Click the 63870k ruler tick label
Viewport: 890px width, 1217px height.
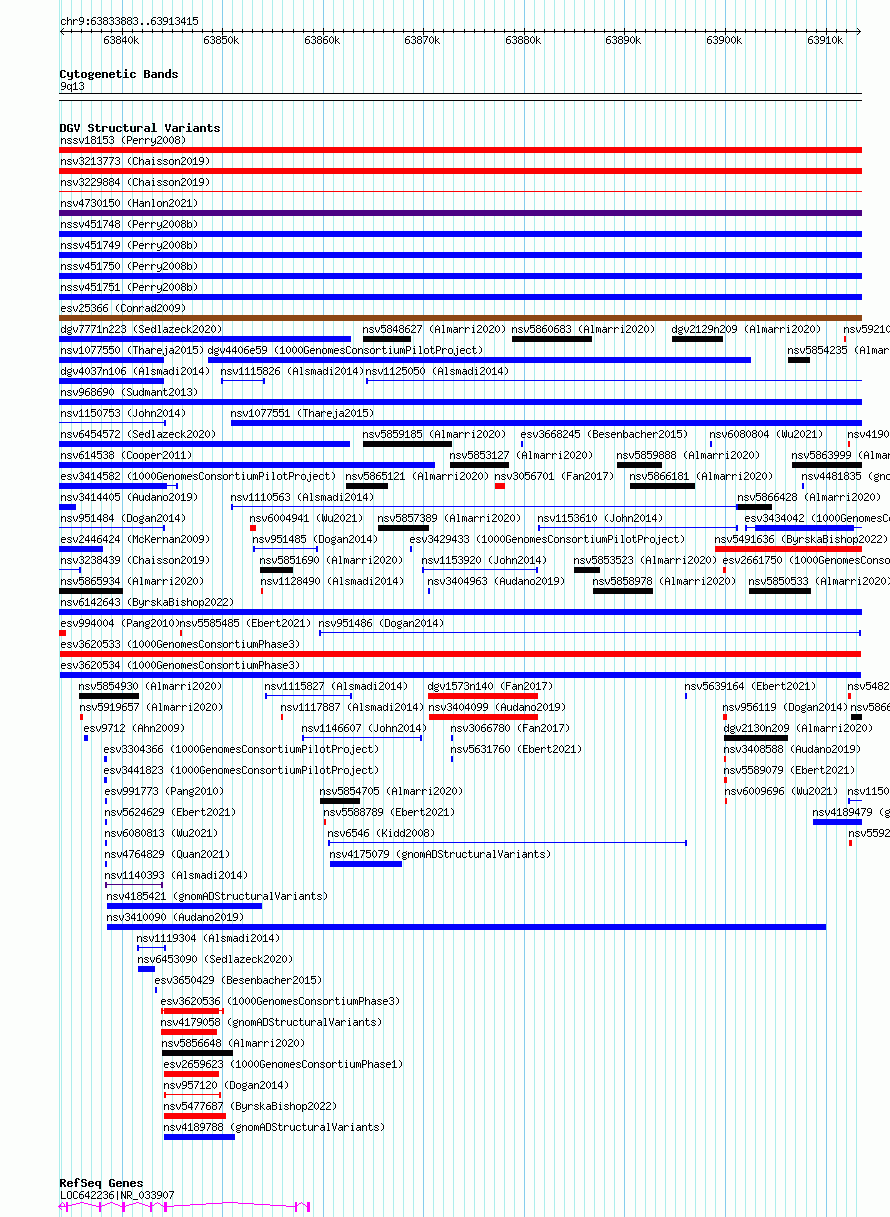pyautogui.click(x=422, y=40)
